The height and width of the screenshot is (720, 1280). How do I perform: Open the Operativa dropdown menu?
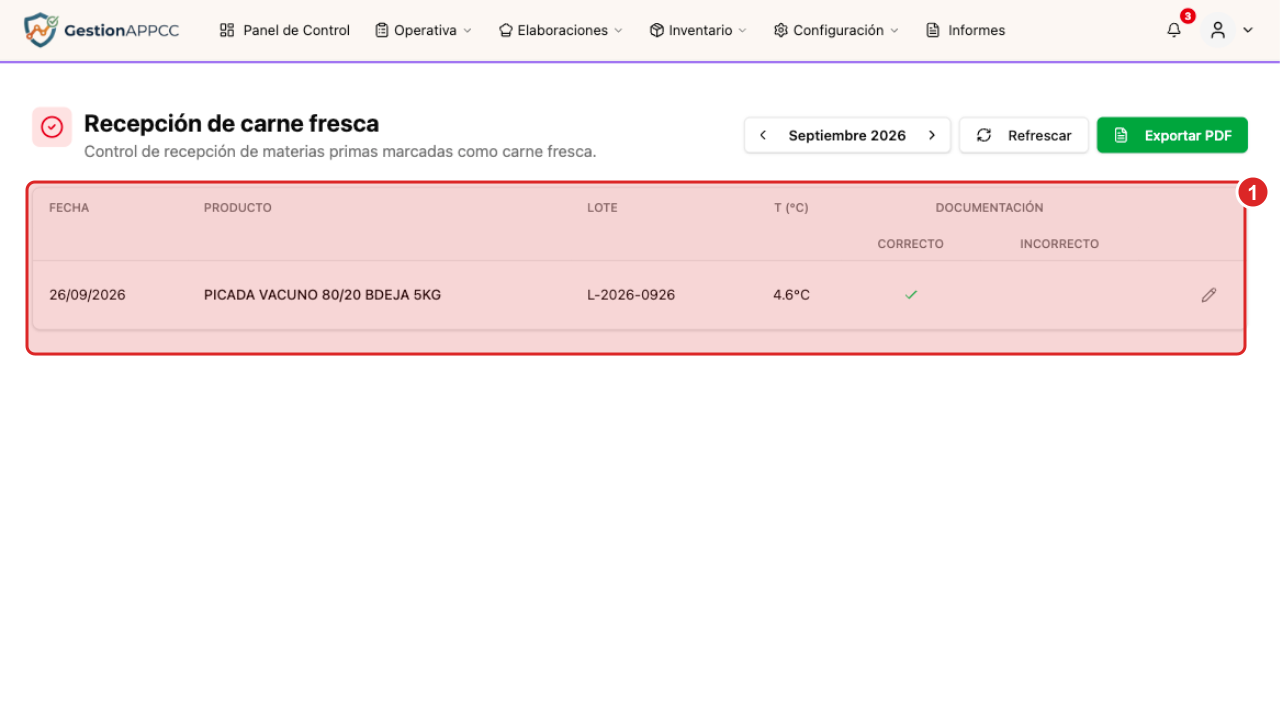click(423, 30)
